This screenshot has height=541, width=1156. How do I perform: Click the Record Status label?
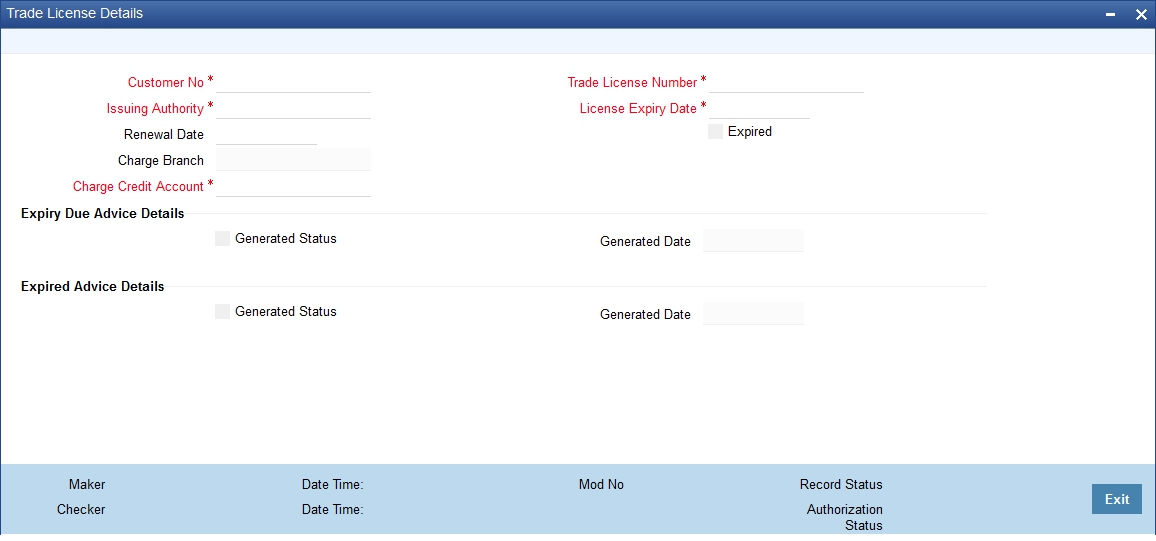coord(841,484)
